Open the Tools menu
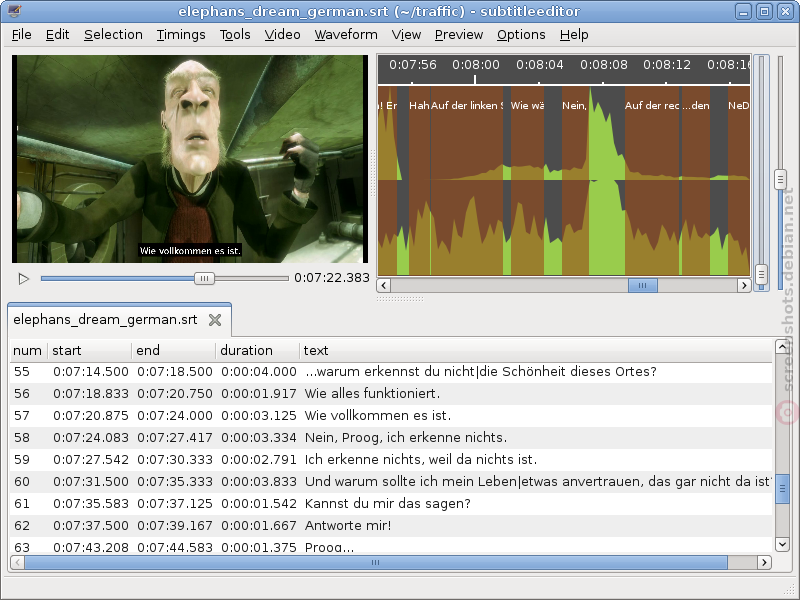 (x=235, y=35)
